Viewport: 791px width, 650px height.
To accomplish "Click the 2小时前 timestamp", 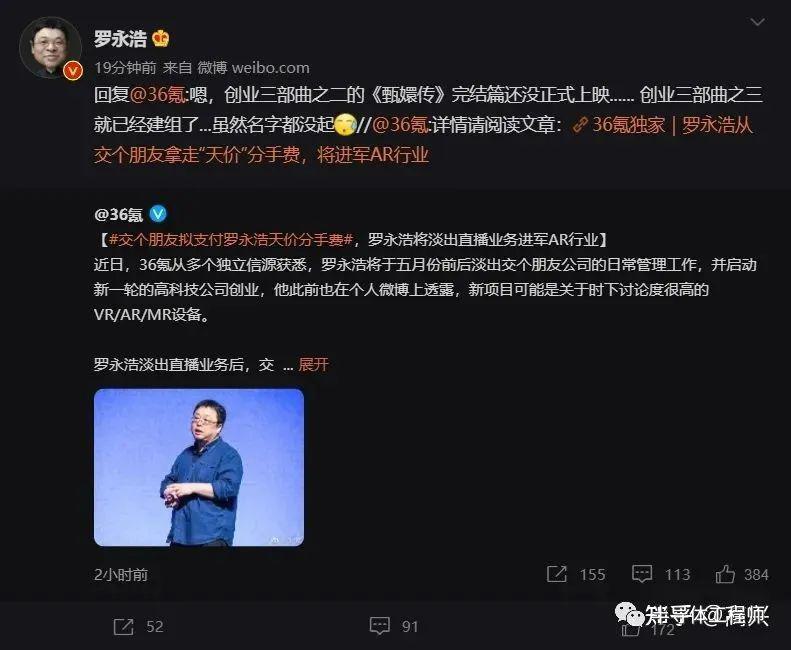I will [x=121, y=574].
